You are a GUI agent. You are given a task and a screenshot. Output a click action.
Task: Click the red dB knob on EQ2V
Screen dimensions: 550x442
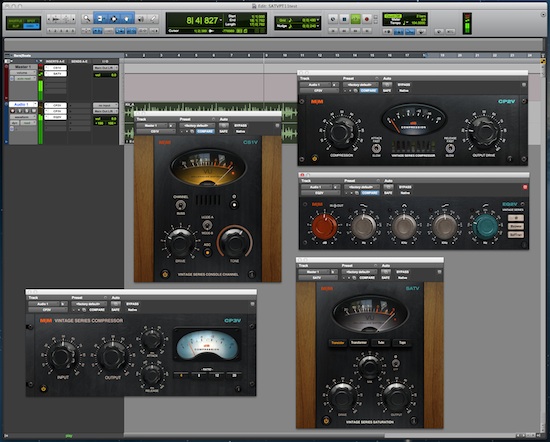[x=324, y=227]
